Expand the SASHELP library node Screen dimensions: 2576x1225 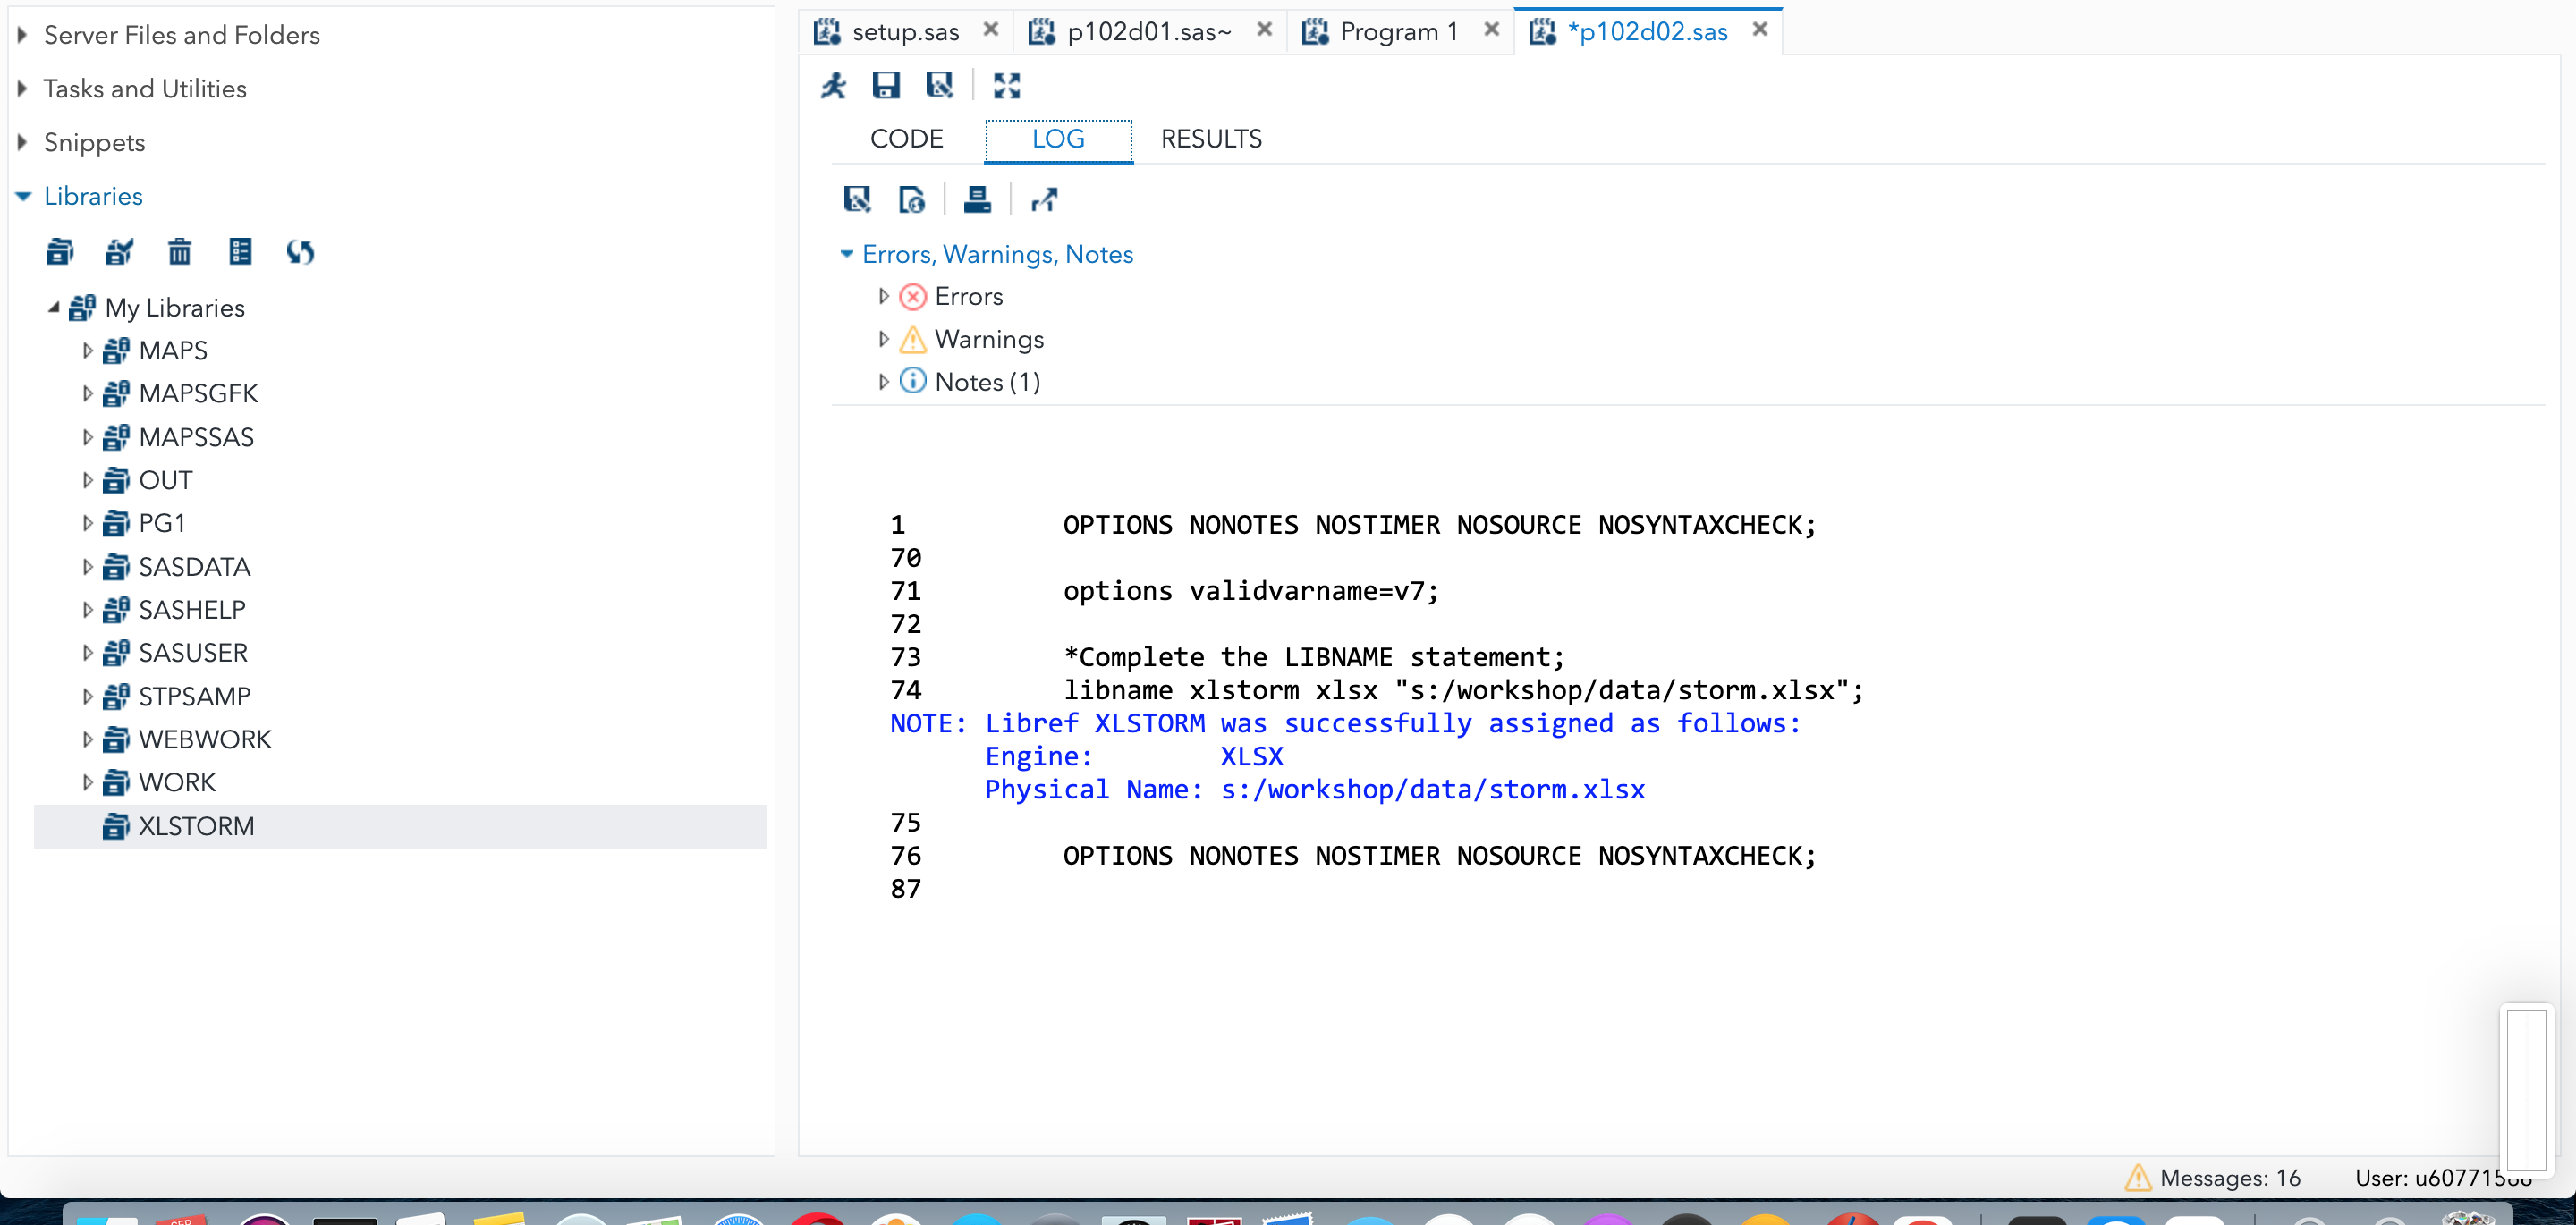[87, 610]
